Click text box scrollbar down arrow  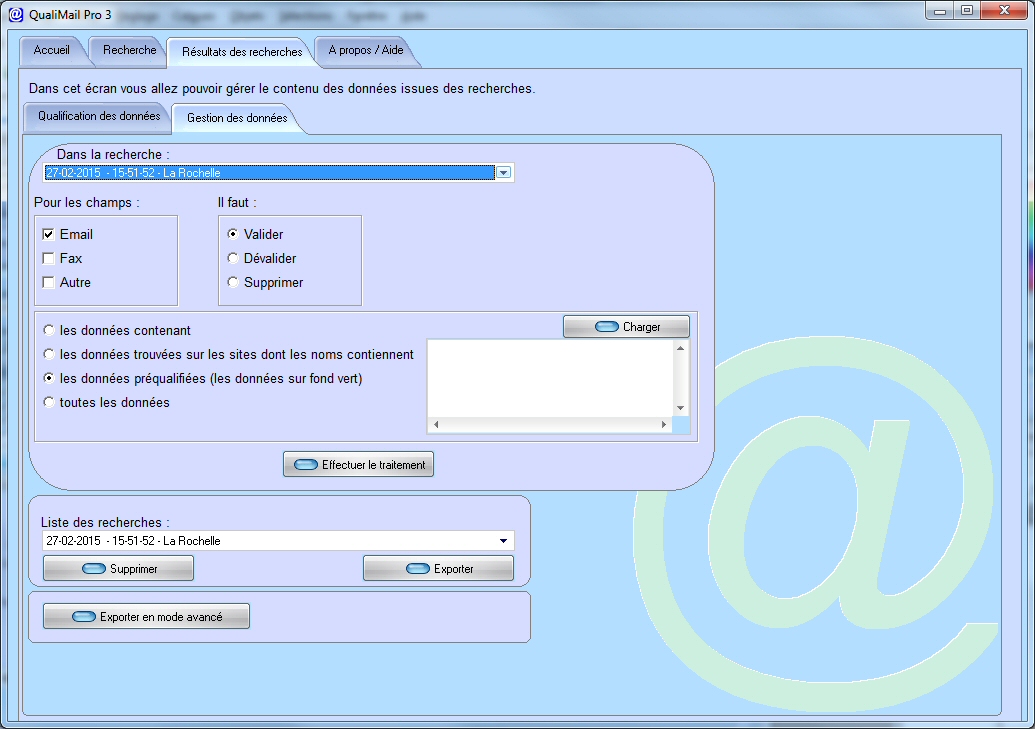click(x=681, y=409)
